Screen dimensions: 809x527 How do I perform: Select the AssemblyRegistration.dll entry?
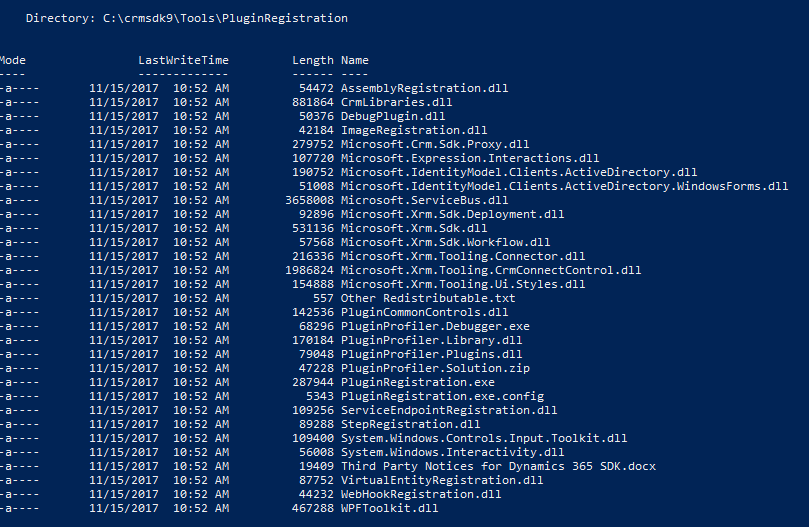[x=254, y=88]
